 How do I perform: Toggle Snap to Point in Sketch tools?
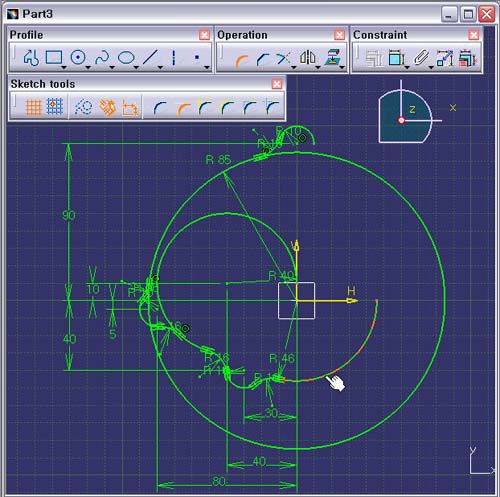[x=55, y=107]
